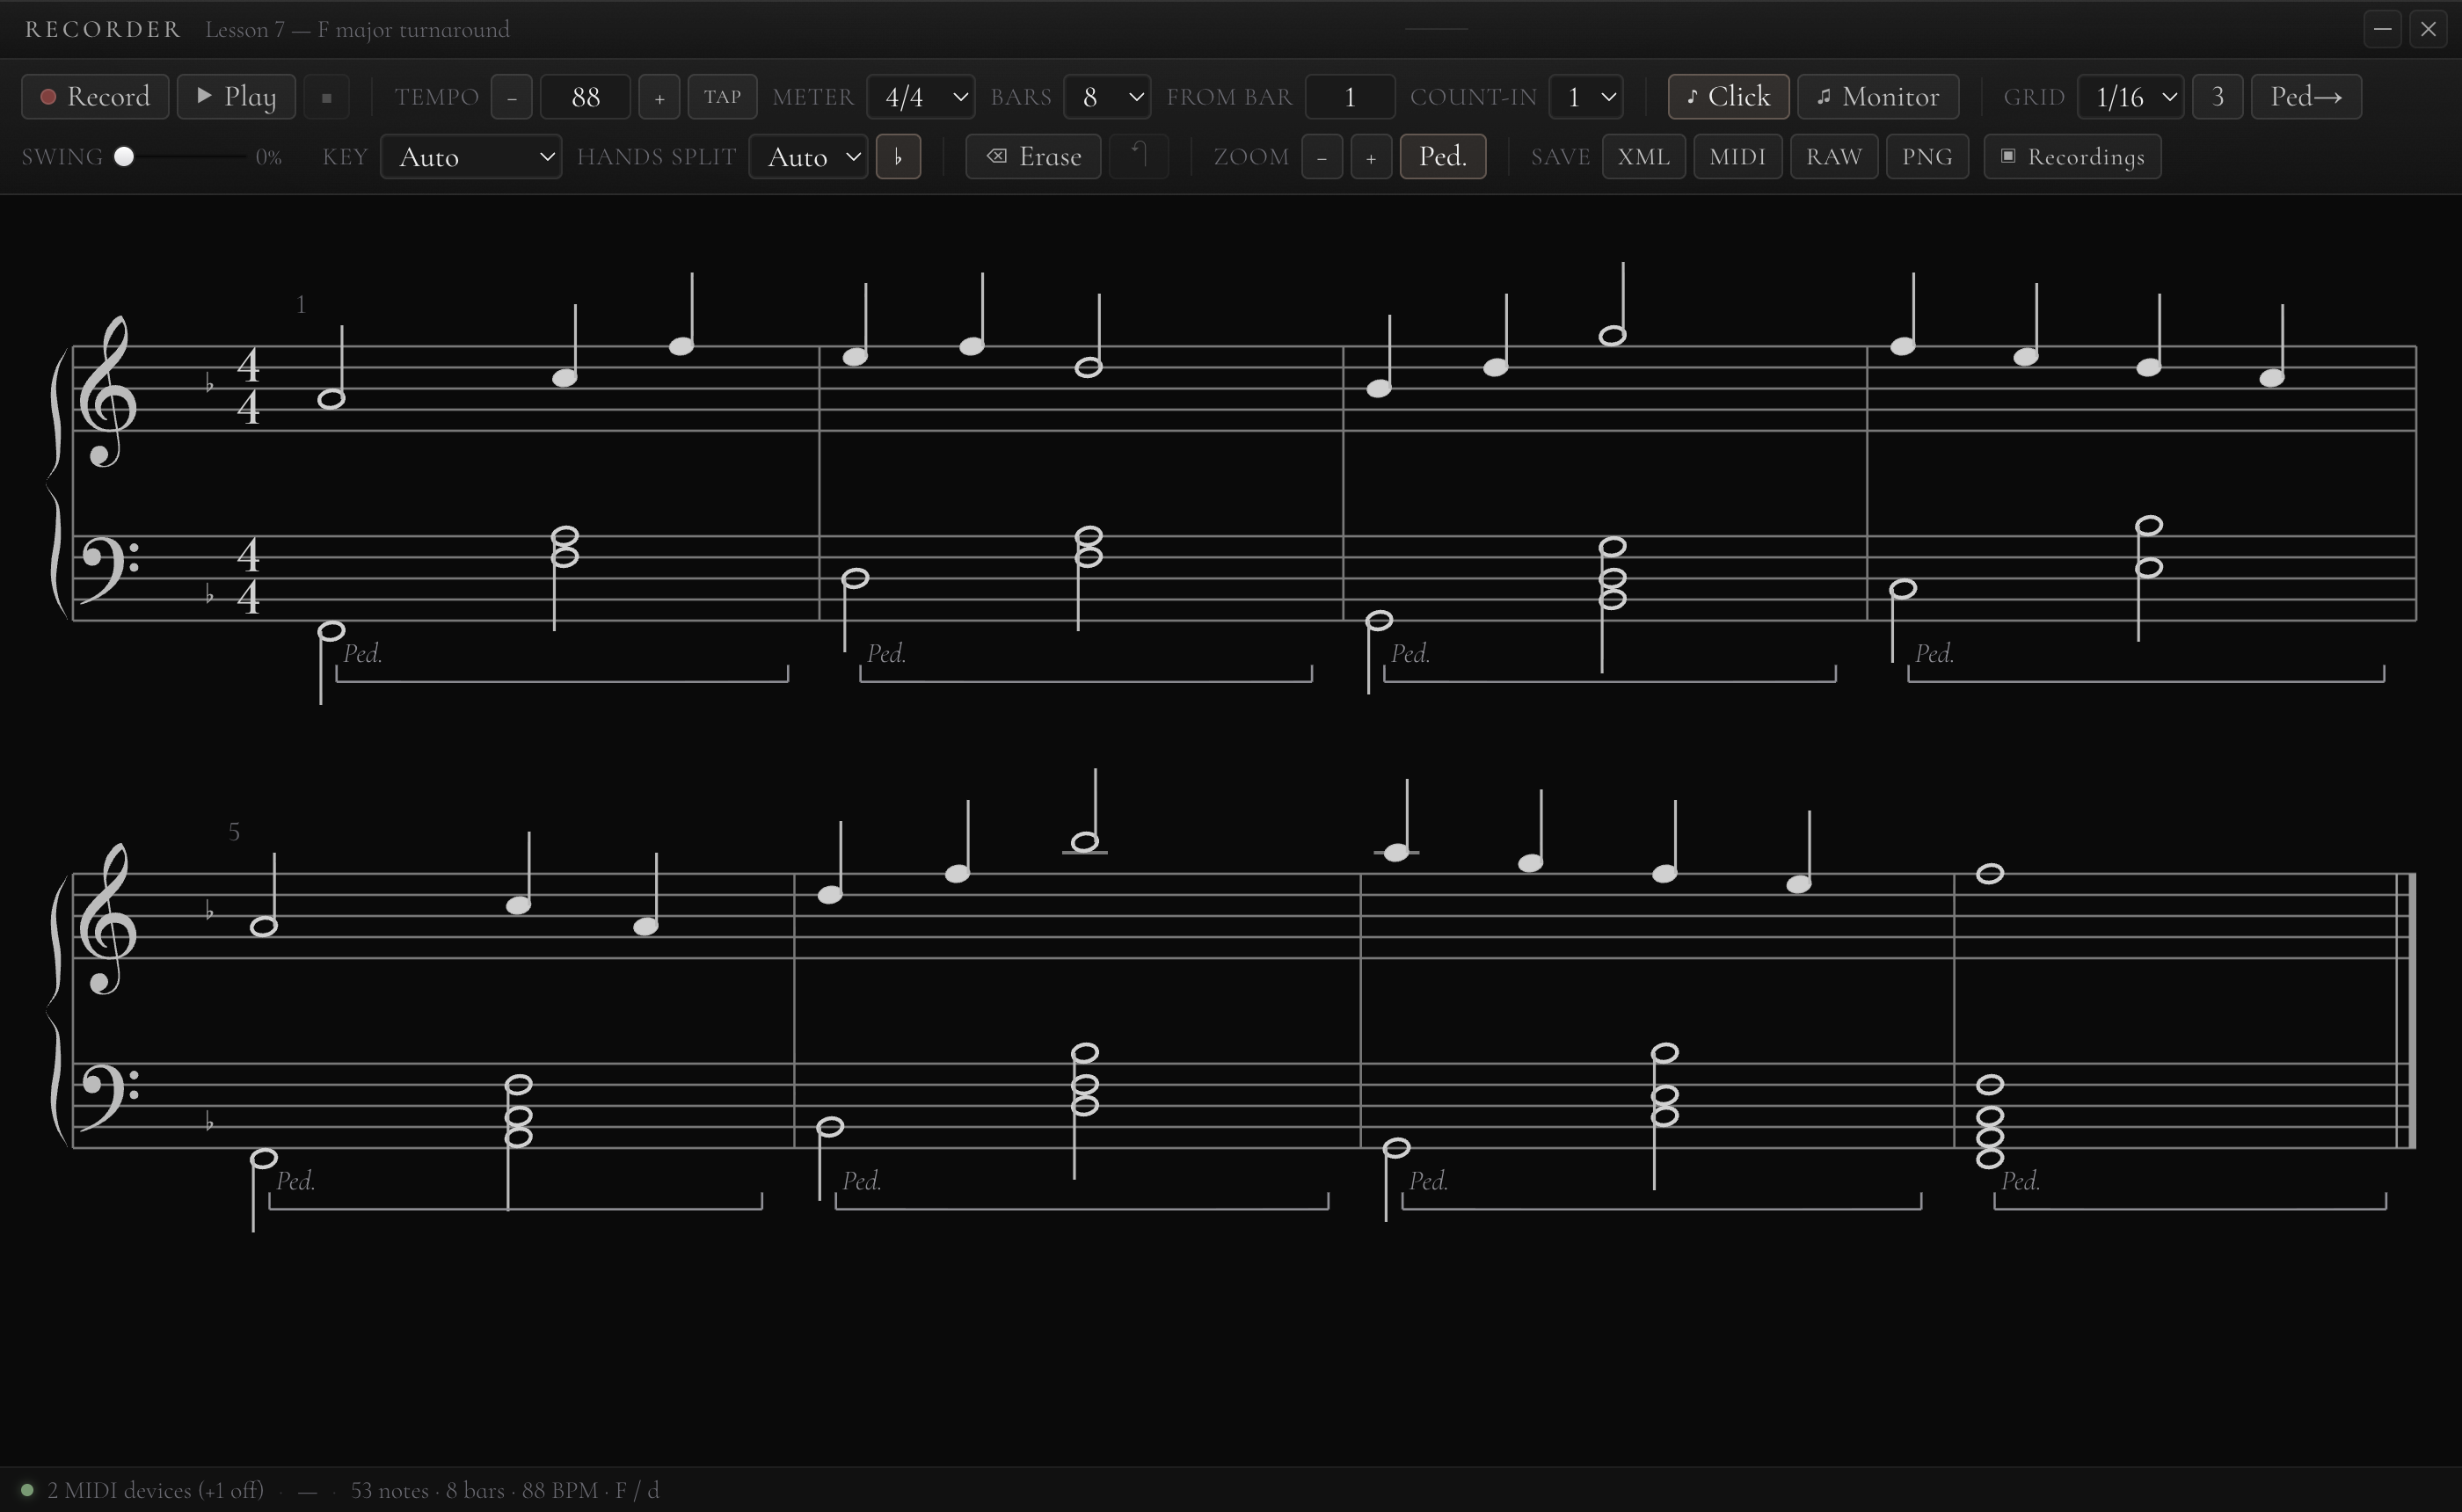
Task: Click the 4/4 time signature in the treble staff
Action: click(x=249, y=387)
